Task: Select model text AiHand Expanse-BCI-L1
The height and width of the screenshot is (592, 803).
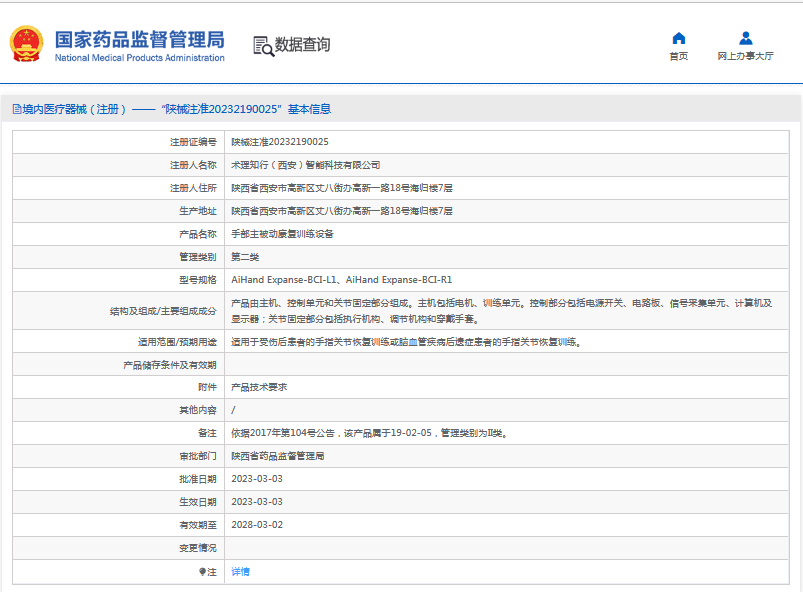Action: coord(284,280)
